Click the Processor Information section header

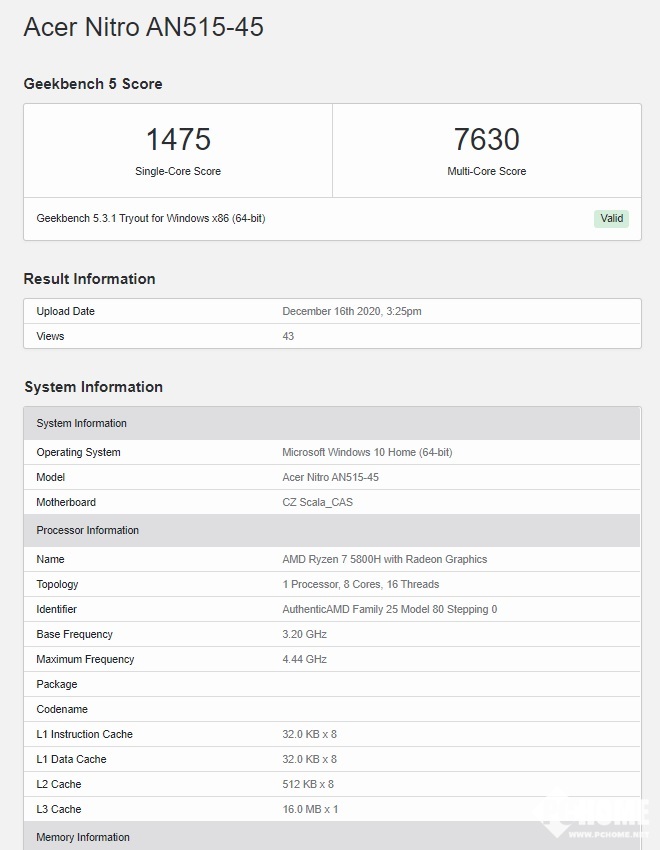click(x=87, y=530)
